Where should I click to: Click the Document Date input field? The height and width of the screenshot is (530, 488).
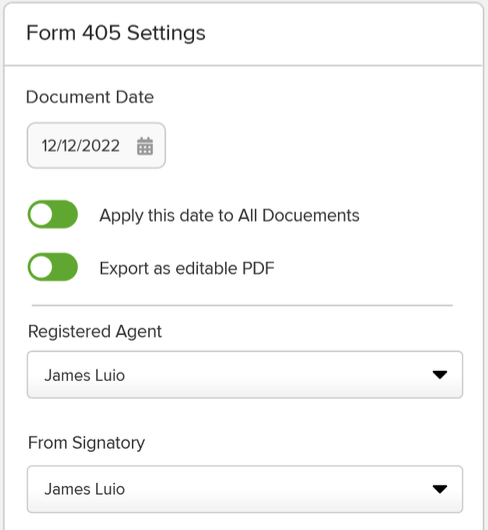coord(96,146)
